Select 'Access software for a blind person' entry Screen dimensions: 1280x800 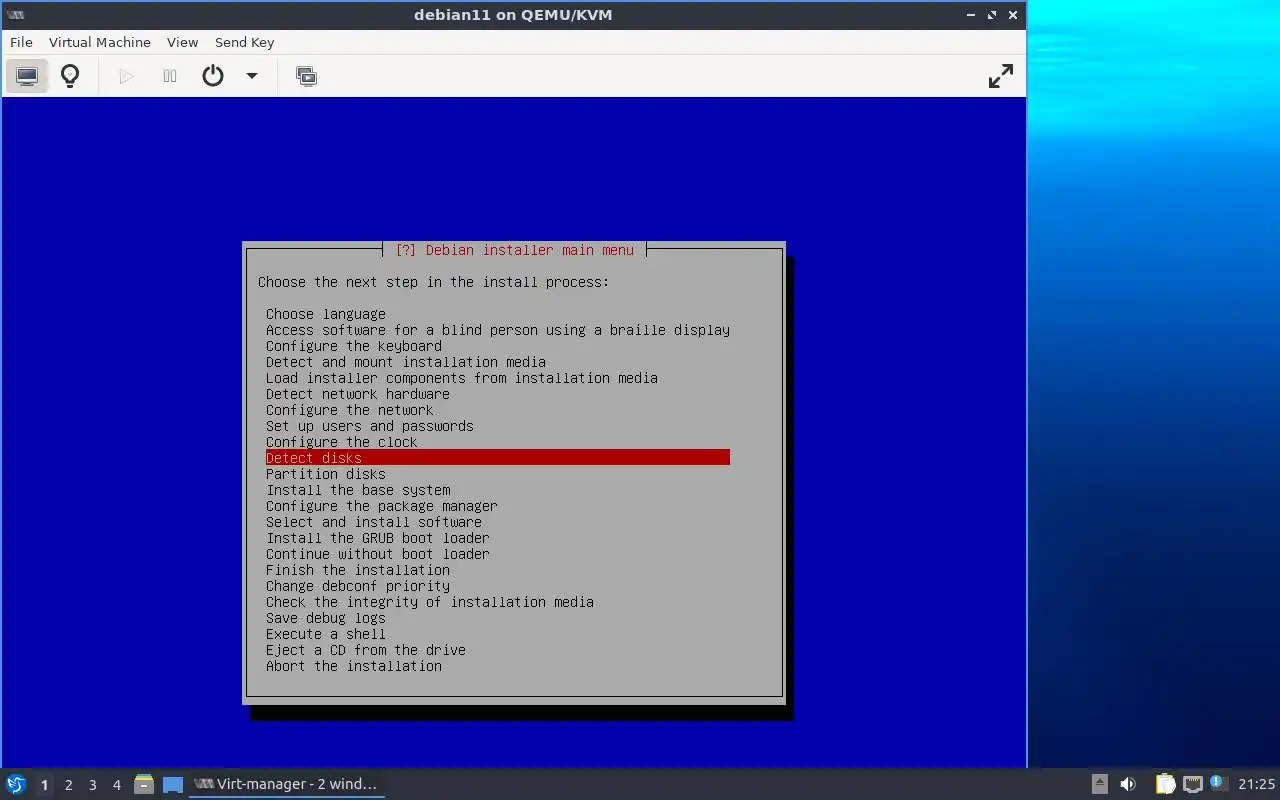click(498, 330)
